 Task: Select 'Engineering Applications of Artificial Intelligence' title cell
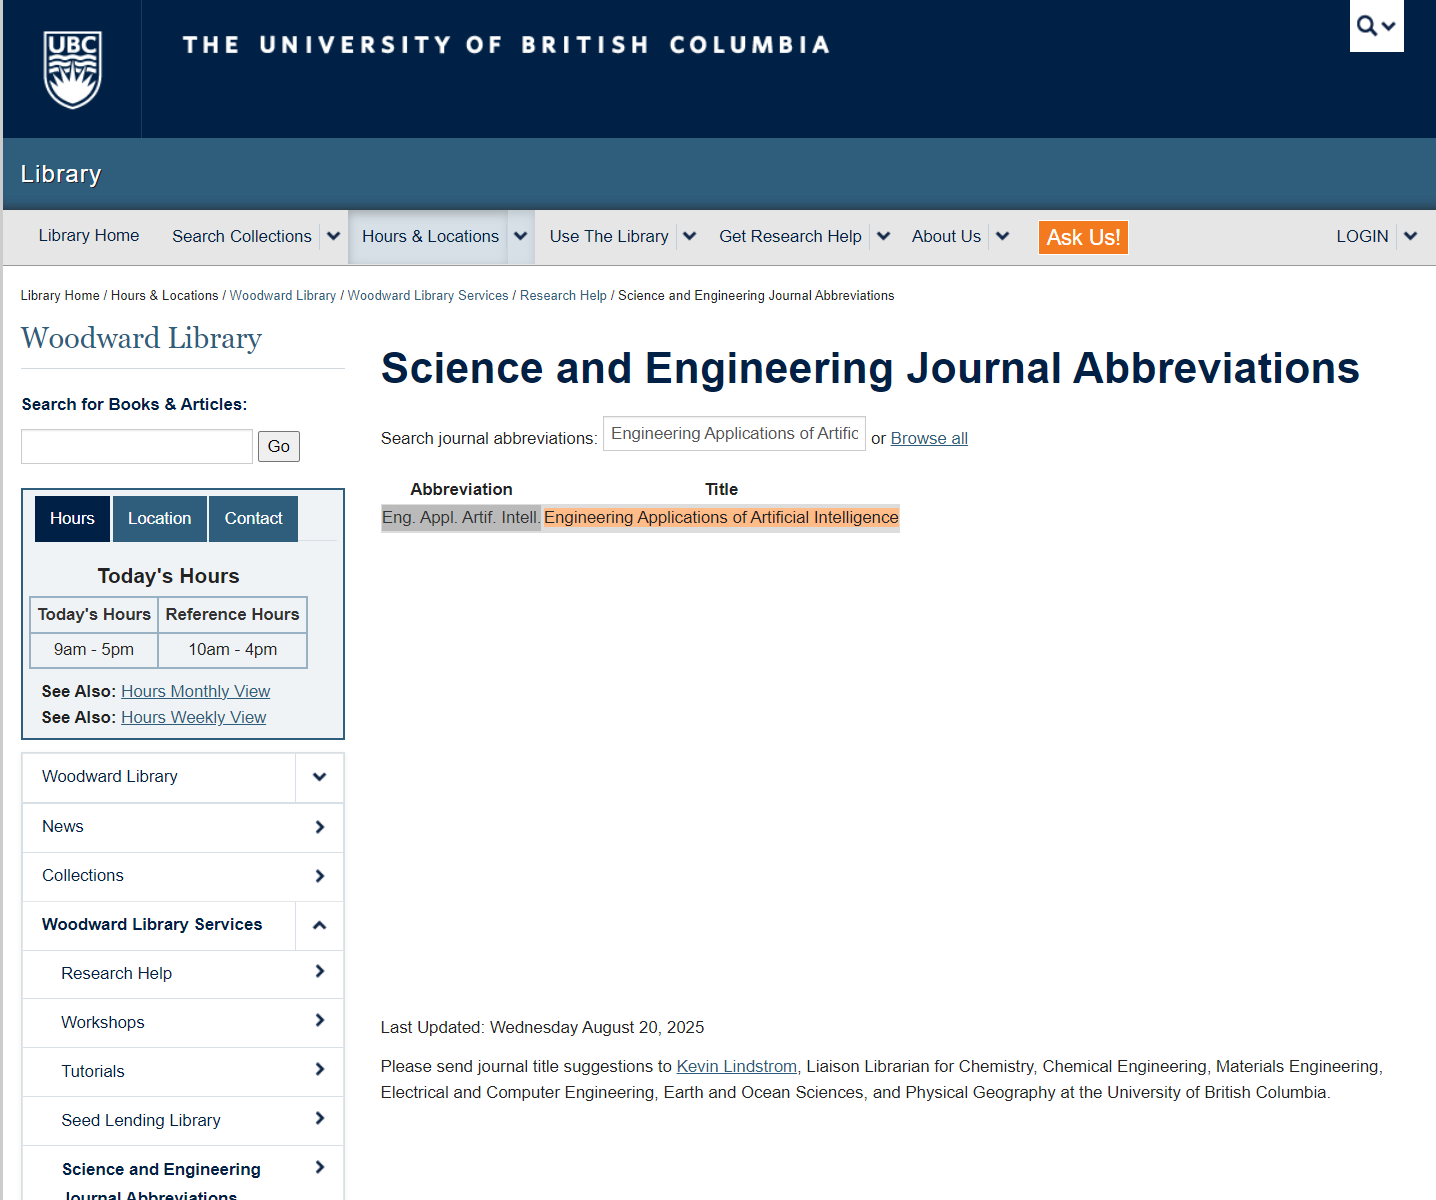721,518
